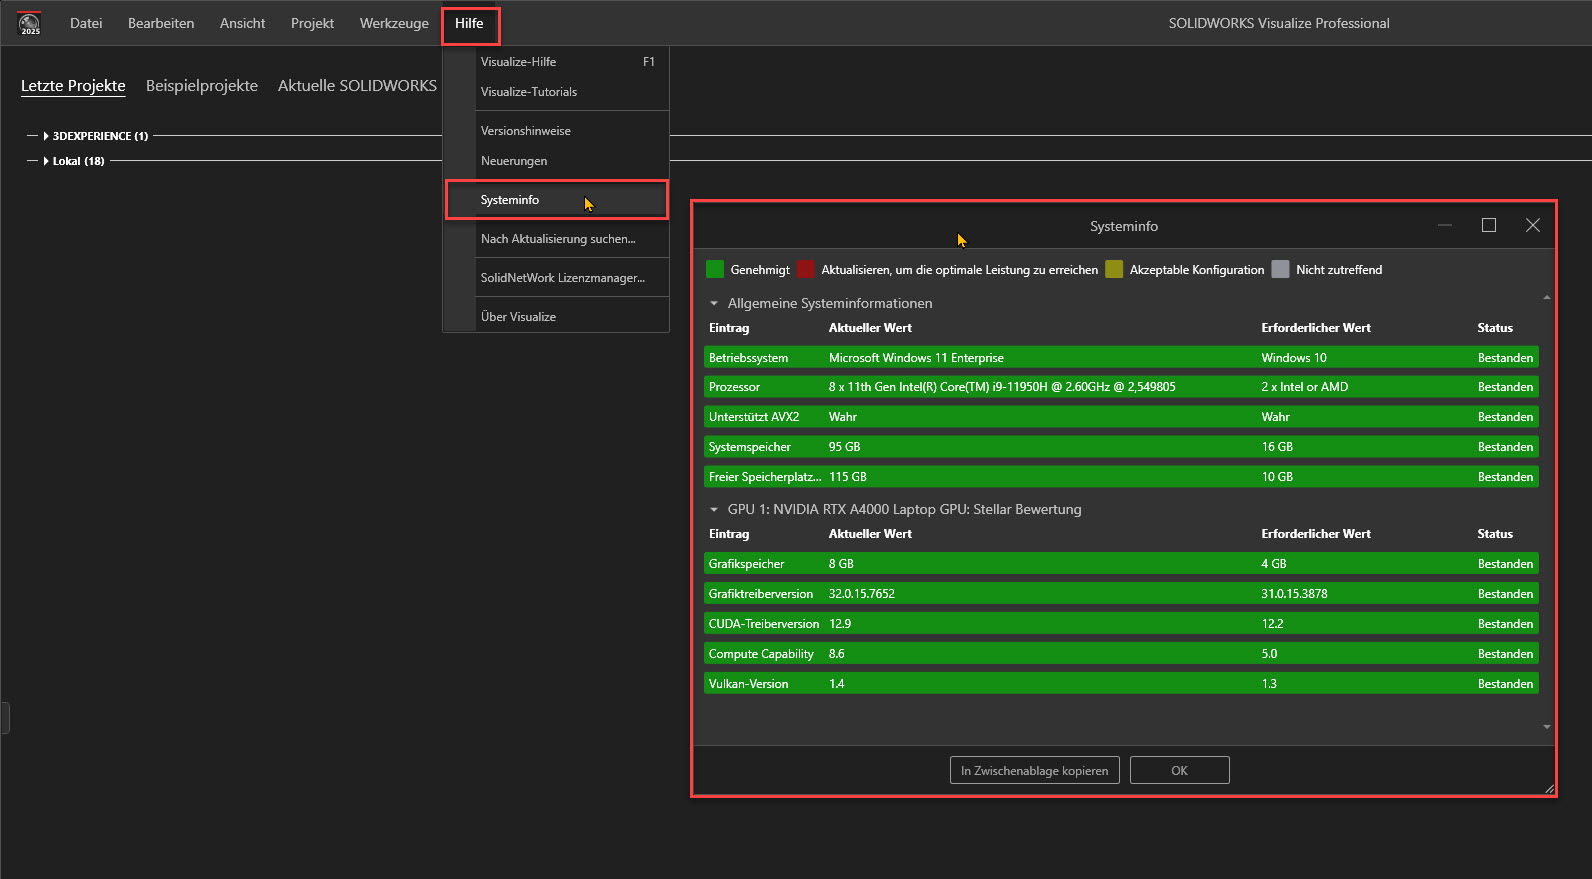Expand the Lokal (18) group
The width and height of the screenshot is (1592, 879).
46,161
